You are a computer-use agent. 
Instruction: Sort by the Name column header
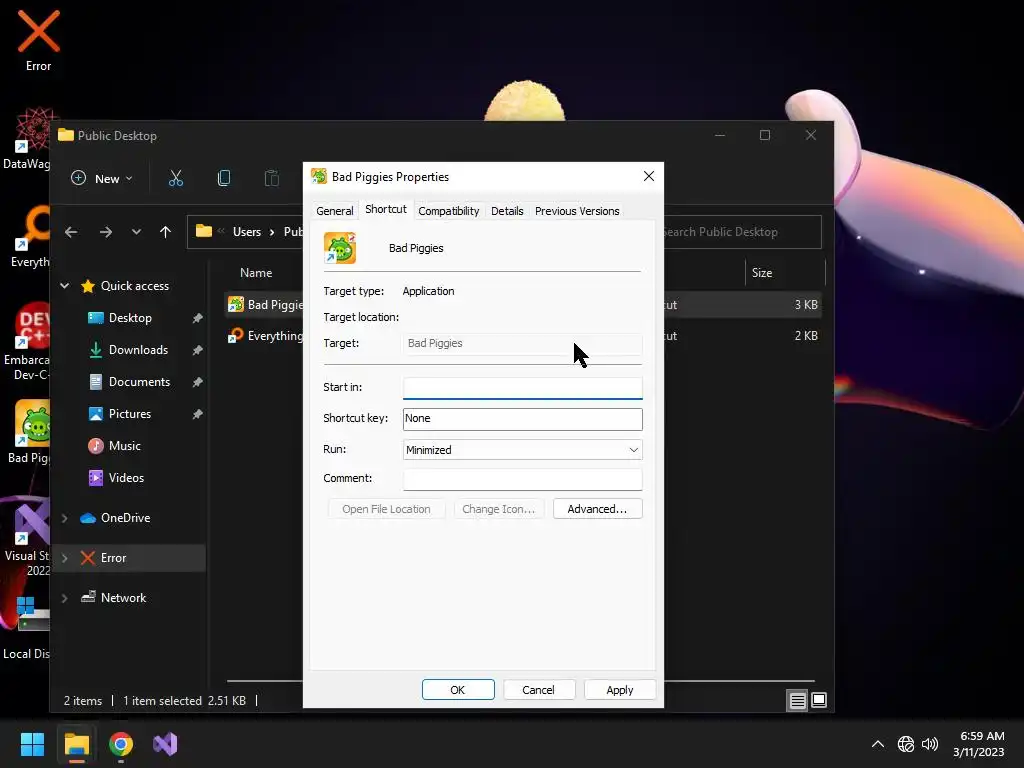click(x=256, y=273)
